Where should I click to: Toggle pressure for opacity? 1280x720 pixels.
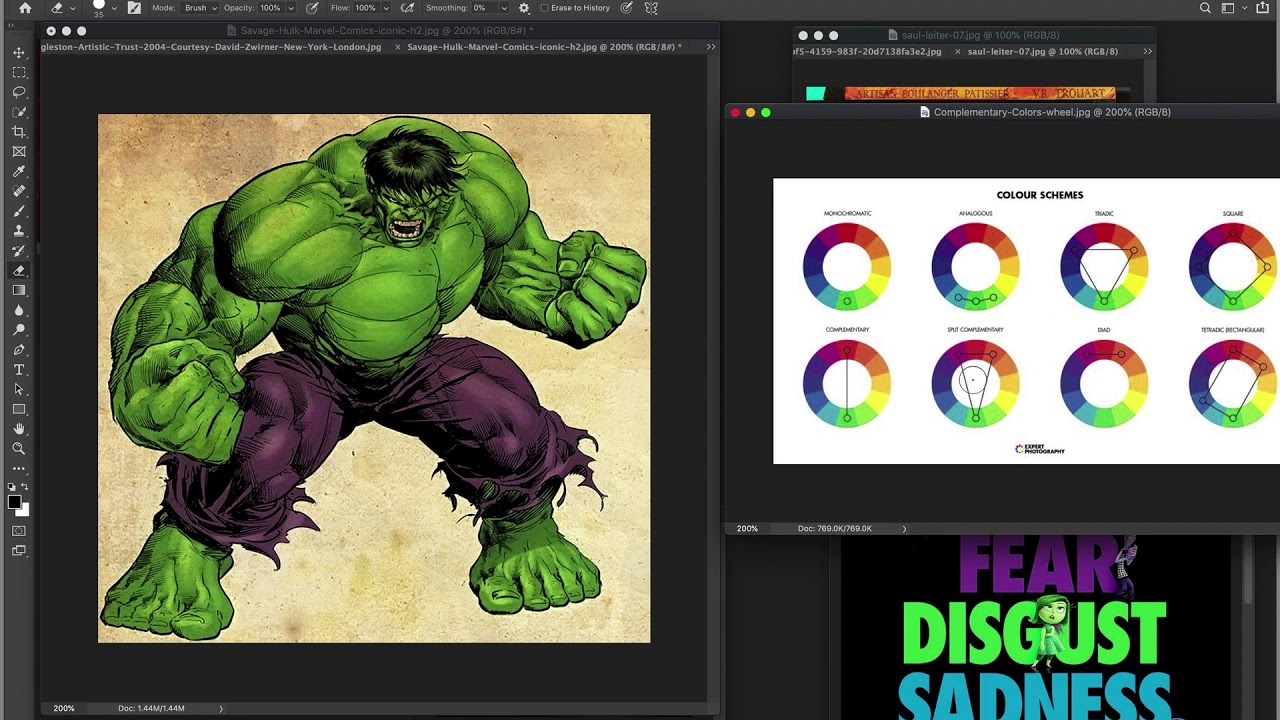coord(312,8)
